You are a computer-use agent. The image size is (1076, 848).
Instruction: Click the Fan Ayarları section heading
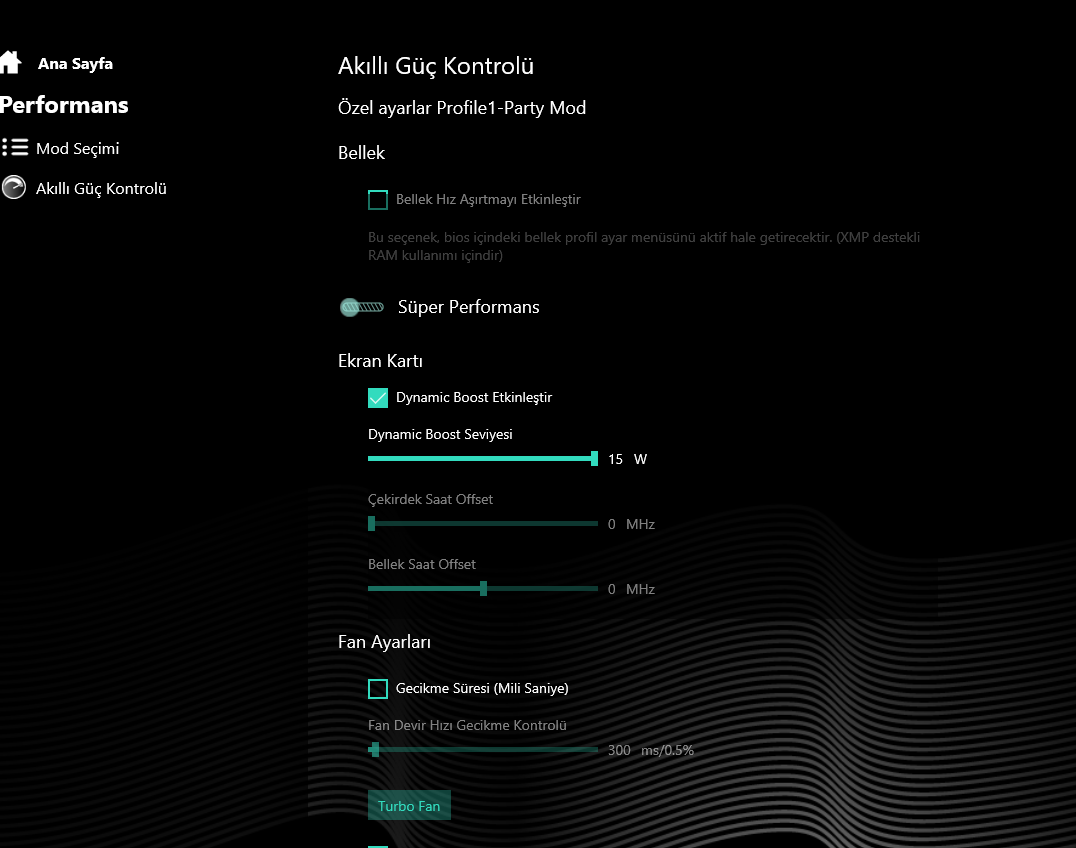click(x=384, y=642)
